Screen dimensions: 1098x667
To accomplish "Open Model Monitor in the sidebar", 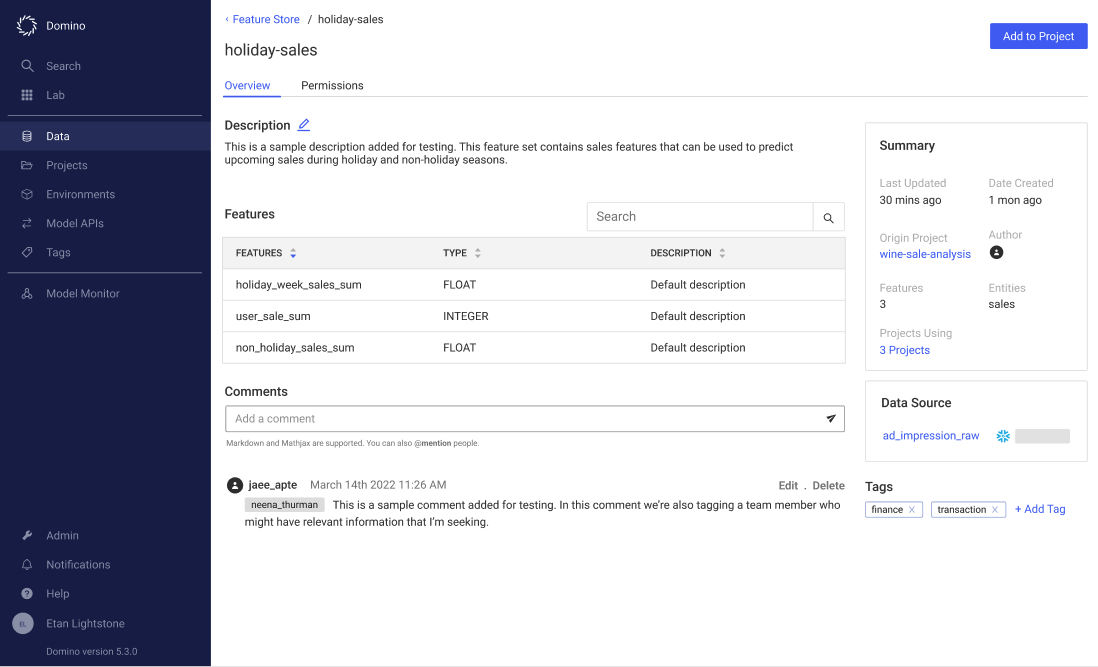I will pyautogui.click(x=82, y=294).
